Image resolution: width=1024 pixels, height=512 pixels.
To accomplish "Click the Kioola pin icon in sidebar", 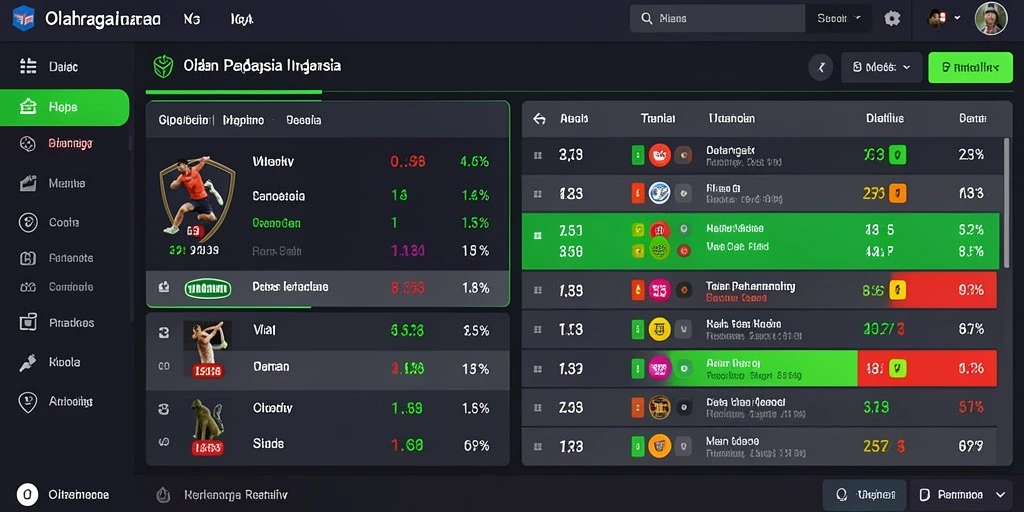I will click(27, 362).
